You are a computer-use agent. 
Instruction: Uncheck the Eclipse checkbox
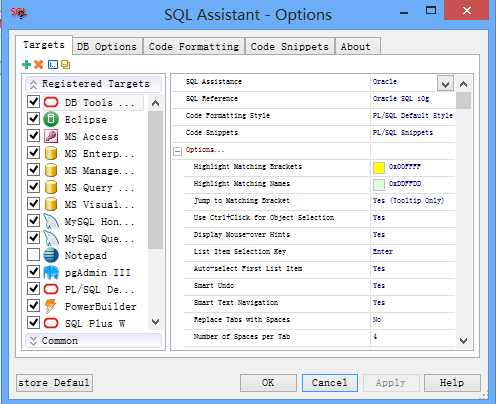[33, 119]
